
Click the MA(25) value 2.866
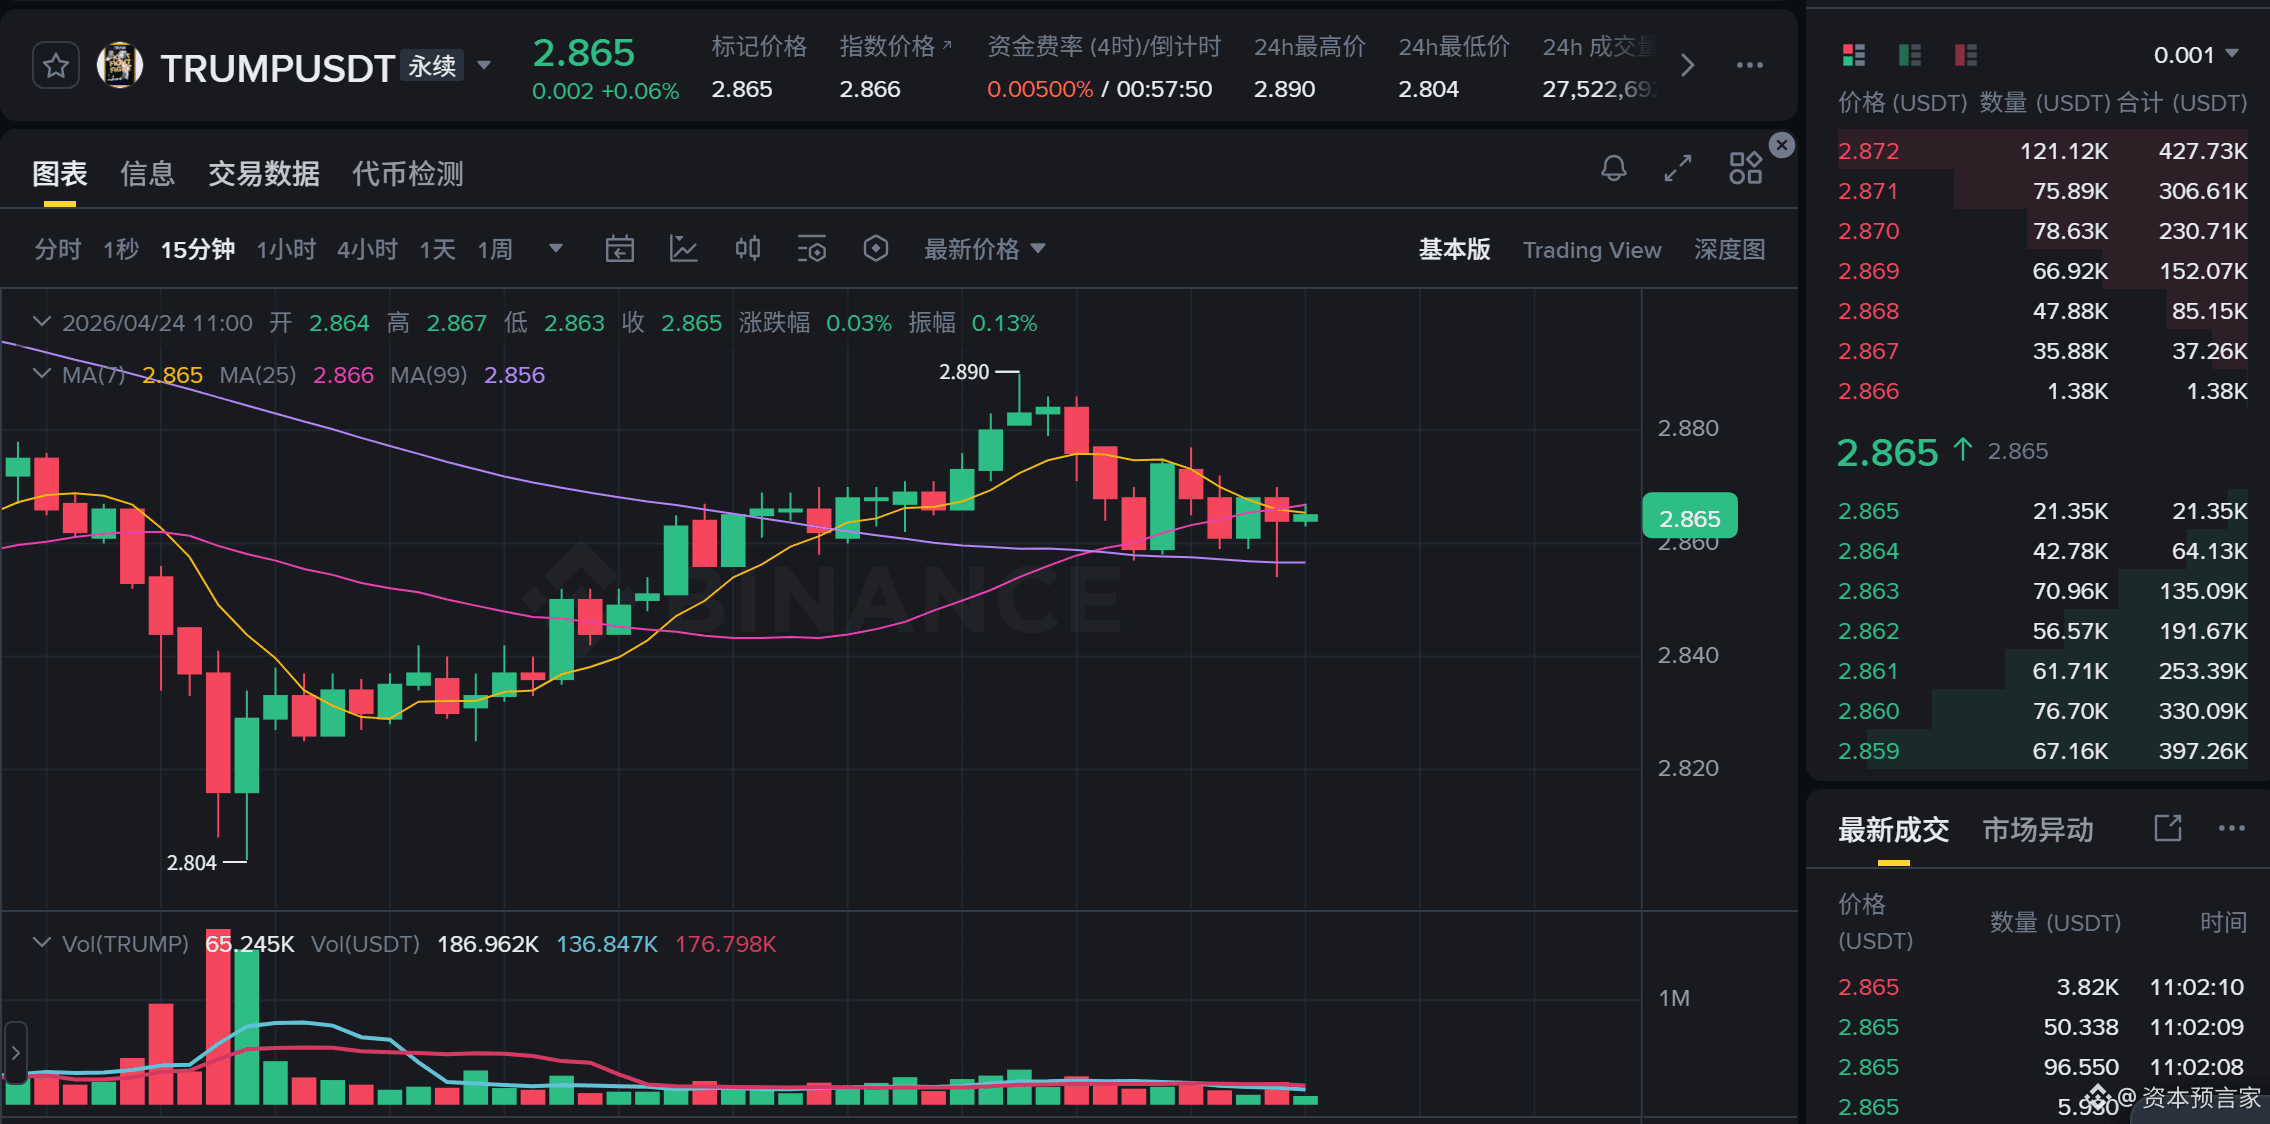pyautogui.click(x=343, y=375)
